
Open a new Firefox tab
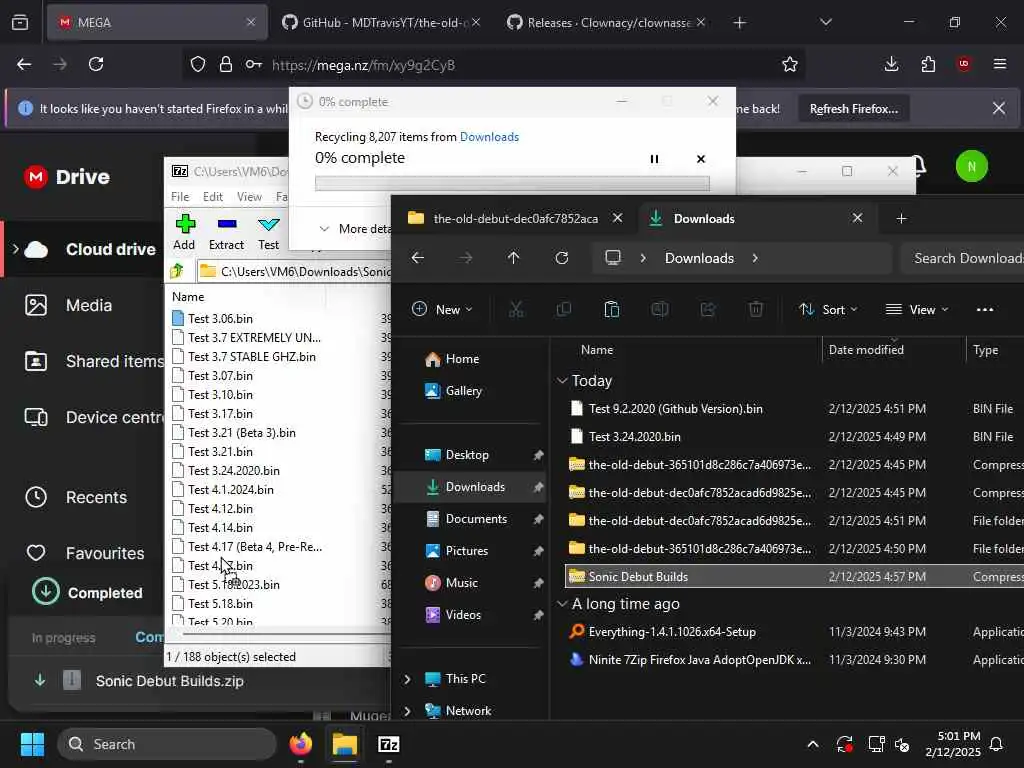[739, 23]
